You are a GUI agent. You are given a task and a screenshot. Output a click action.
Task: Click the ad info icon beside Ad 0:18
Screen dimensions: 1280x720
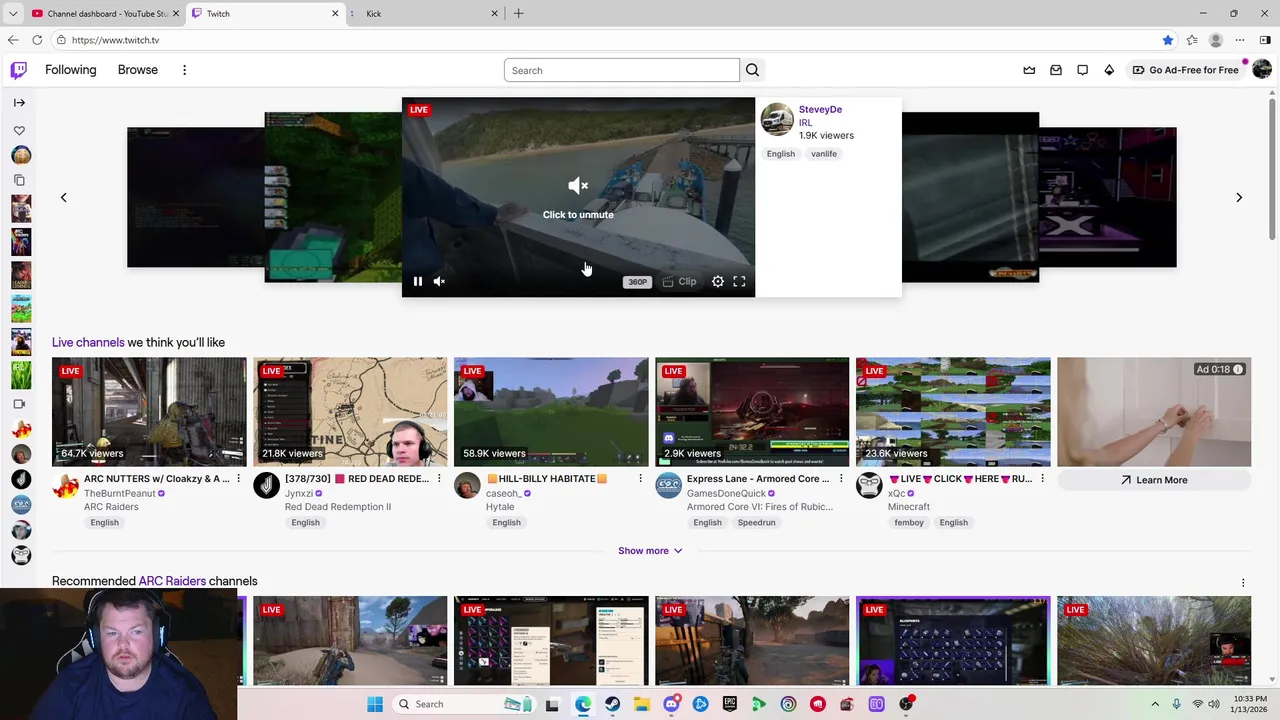point(1238,369)
